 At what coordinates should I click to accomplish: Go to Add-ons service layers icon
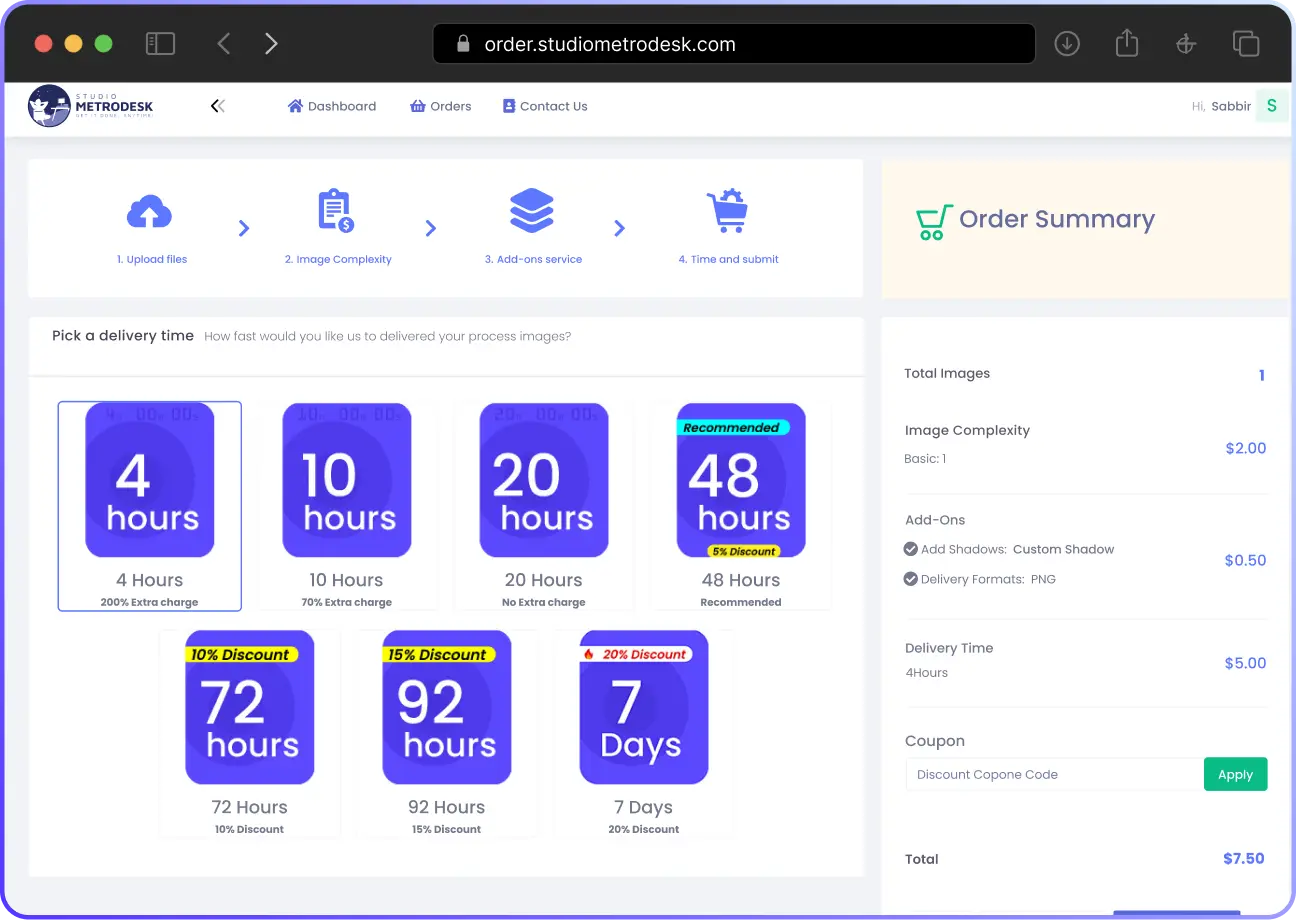[532, 211]
